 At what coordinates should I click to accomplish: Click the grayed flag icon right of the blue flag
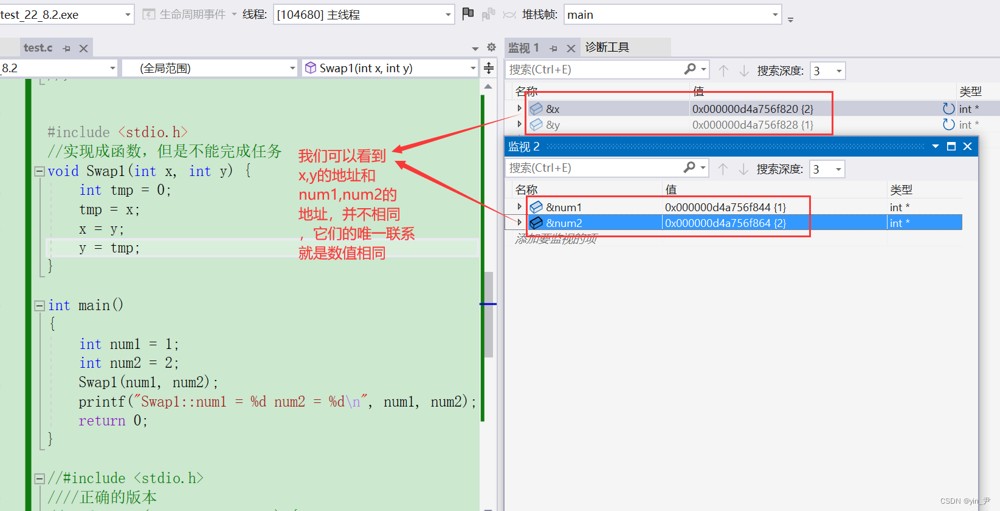pyautogui.click(x=489, y=14)
